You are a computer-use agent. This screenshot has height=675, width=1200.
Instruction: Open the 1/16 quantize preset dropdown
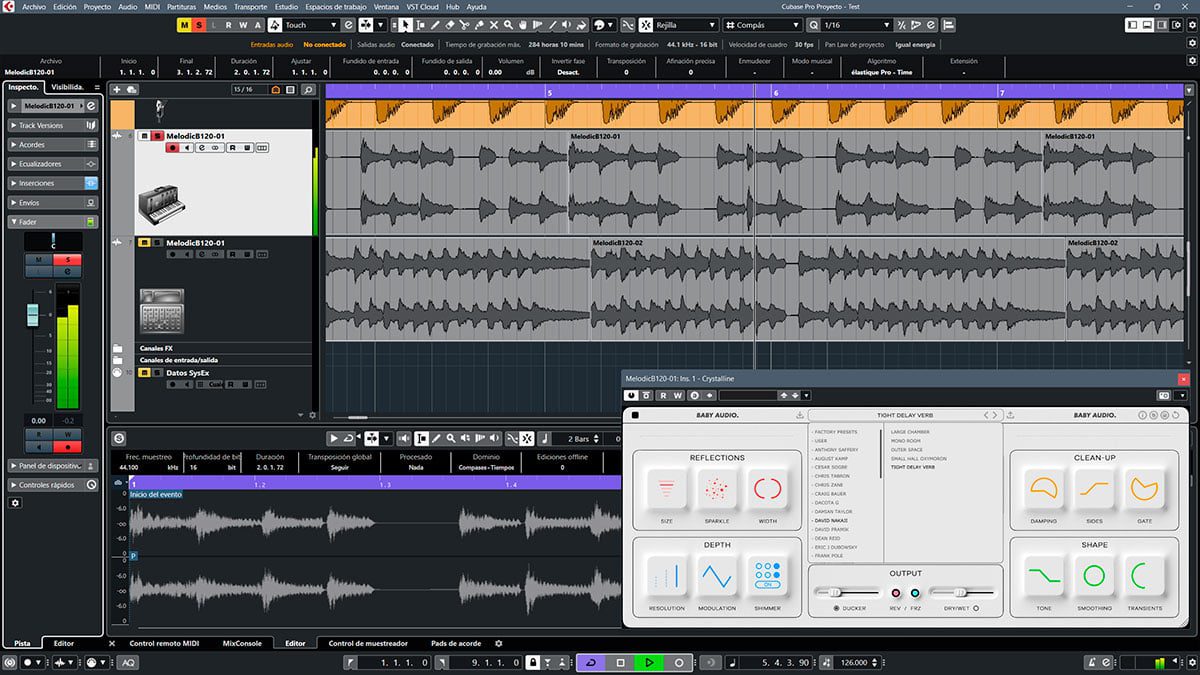point(857,25)
